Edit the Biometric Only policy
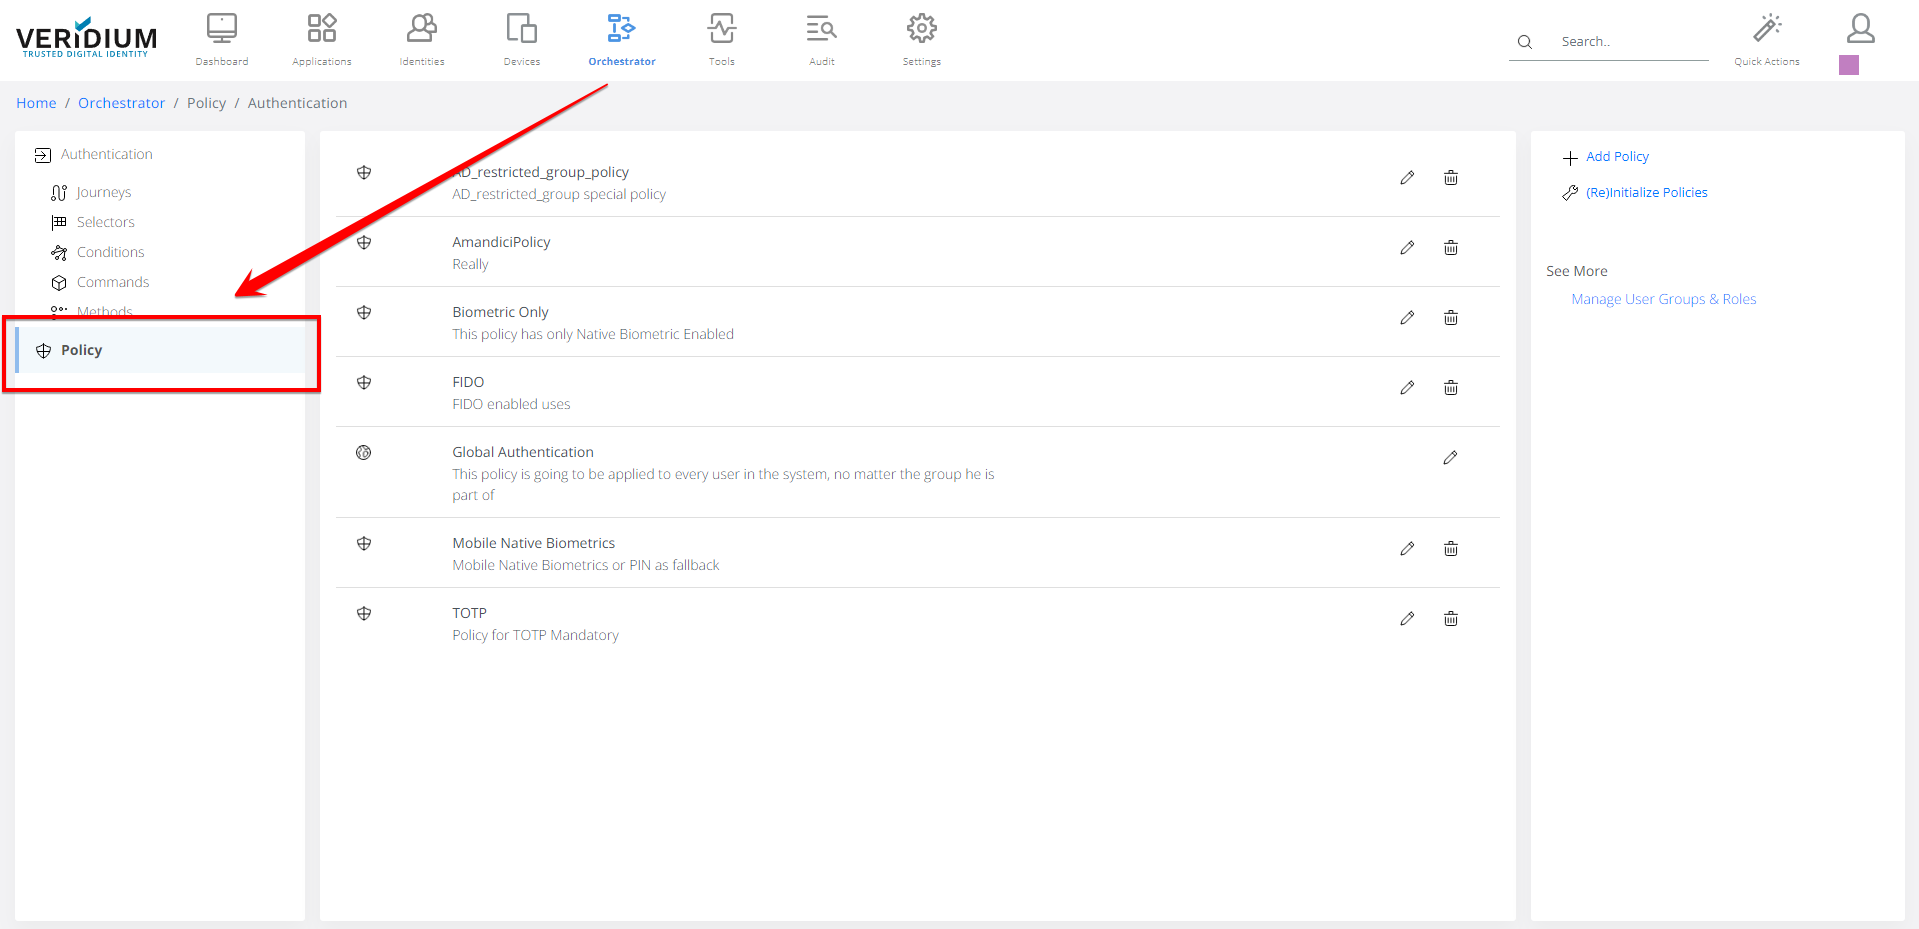This screenshot has width=1919, height=929. coord(1407,318)
